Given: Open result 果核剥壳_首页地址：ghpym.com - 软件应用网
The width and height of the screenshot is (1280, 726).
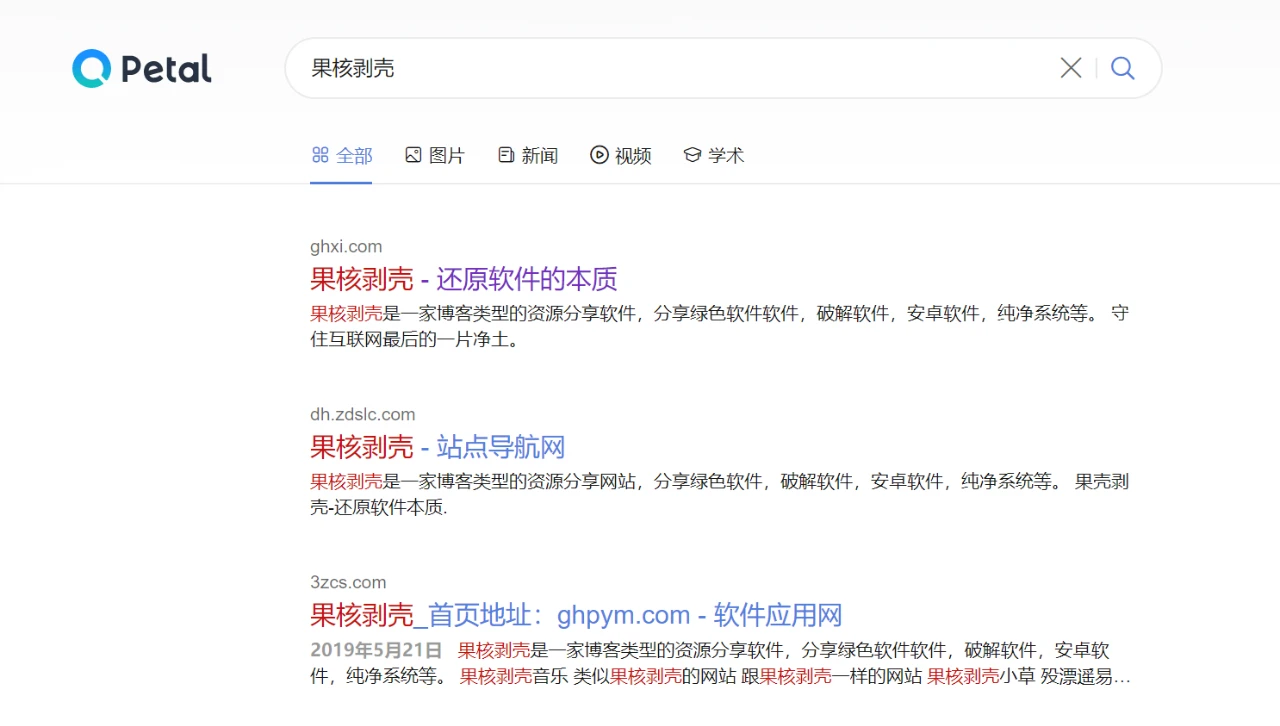Looking at the screenshot, I should pyautogui.click(x=576, y=614).
